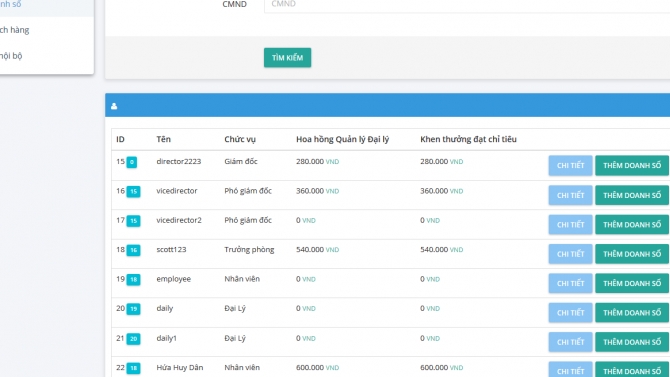View CHI TIẾT for vicedirector2
Screen dimensions: 670x377
(x=570, y=224)
